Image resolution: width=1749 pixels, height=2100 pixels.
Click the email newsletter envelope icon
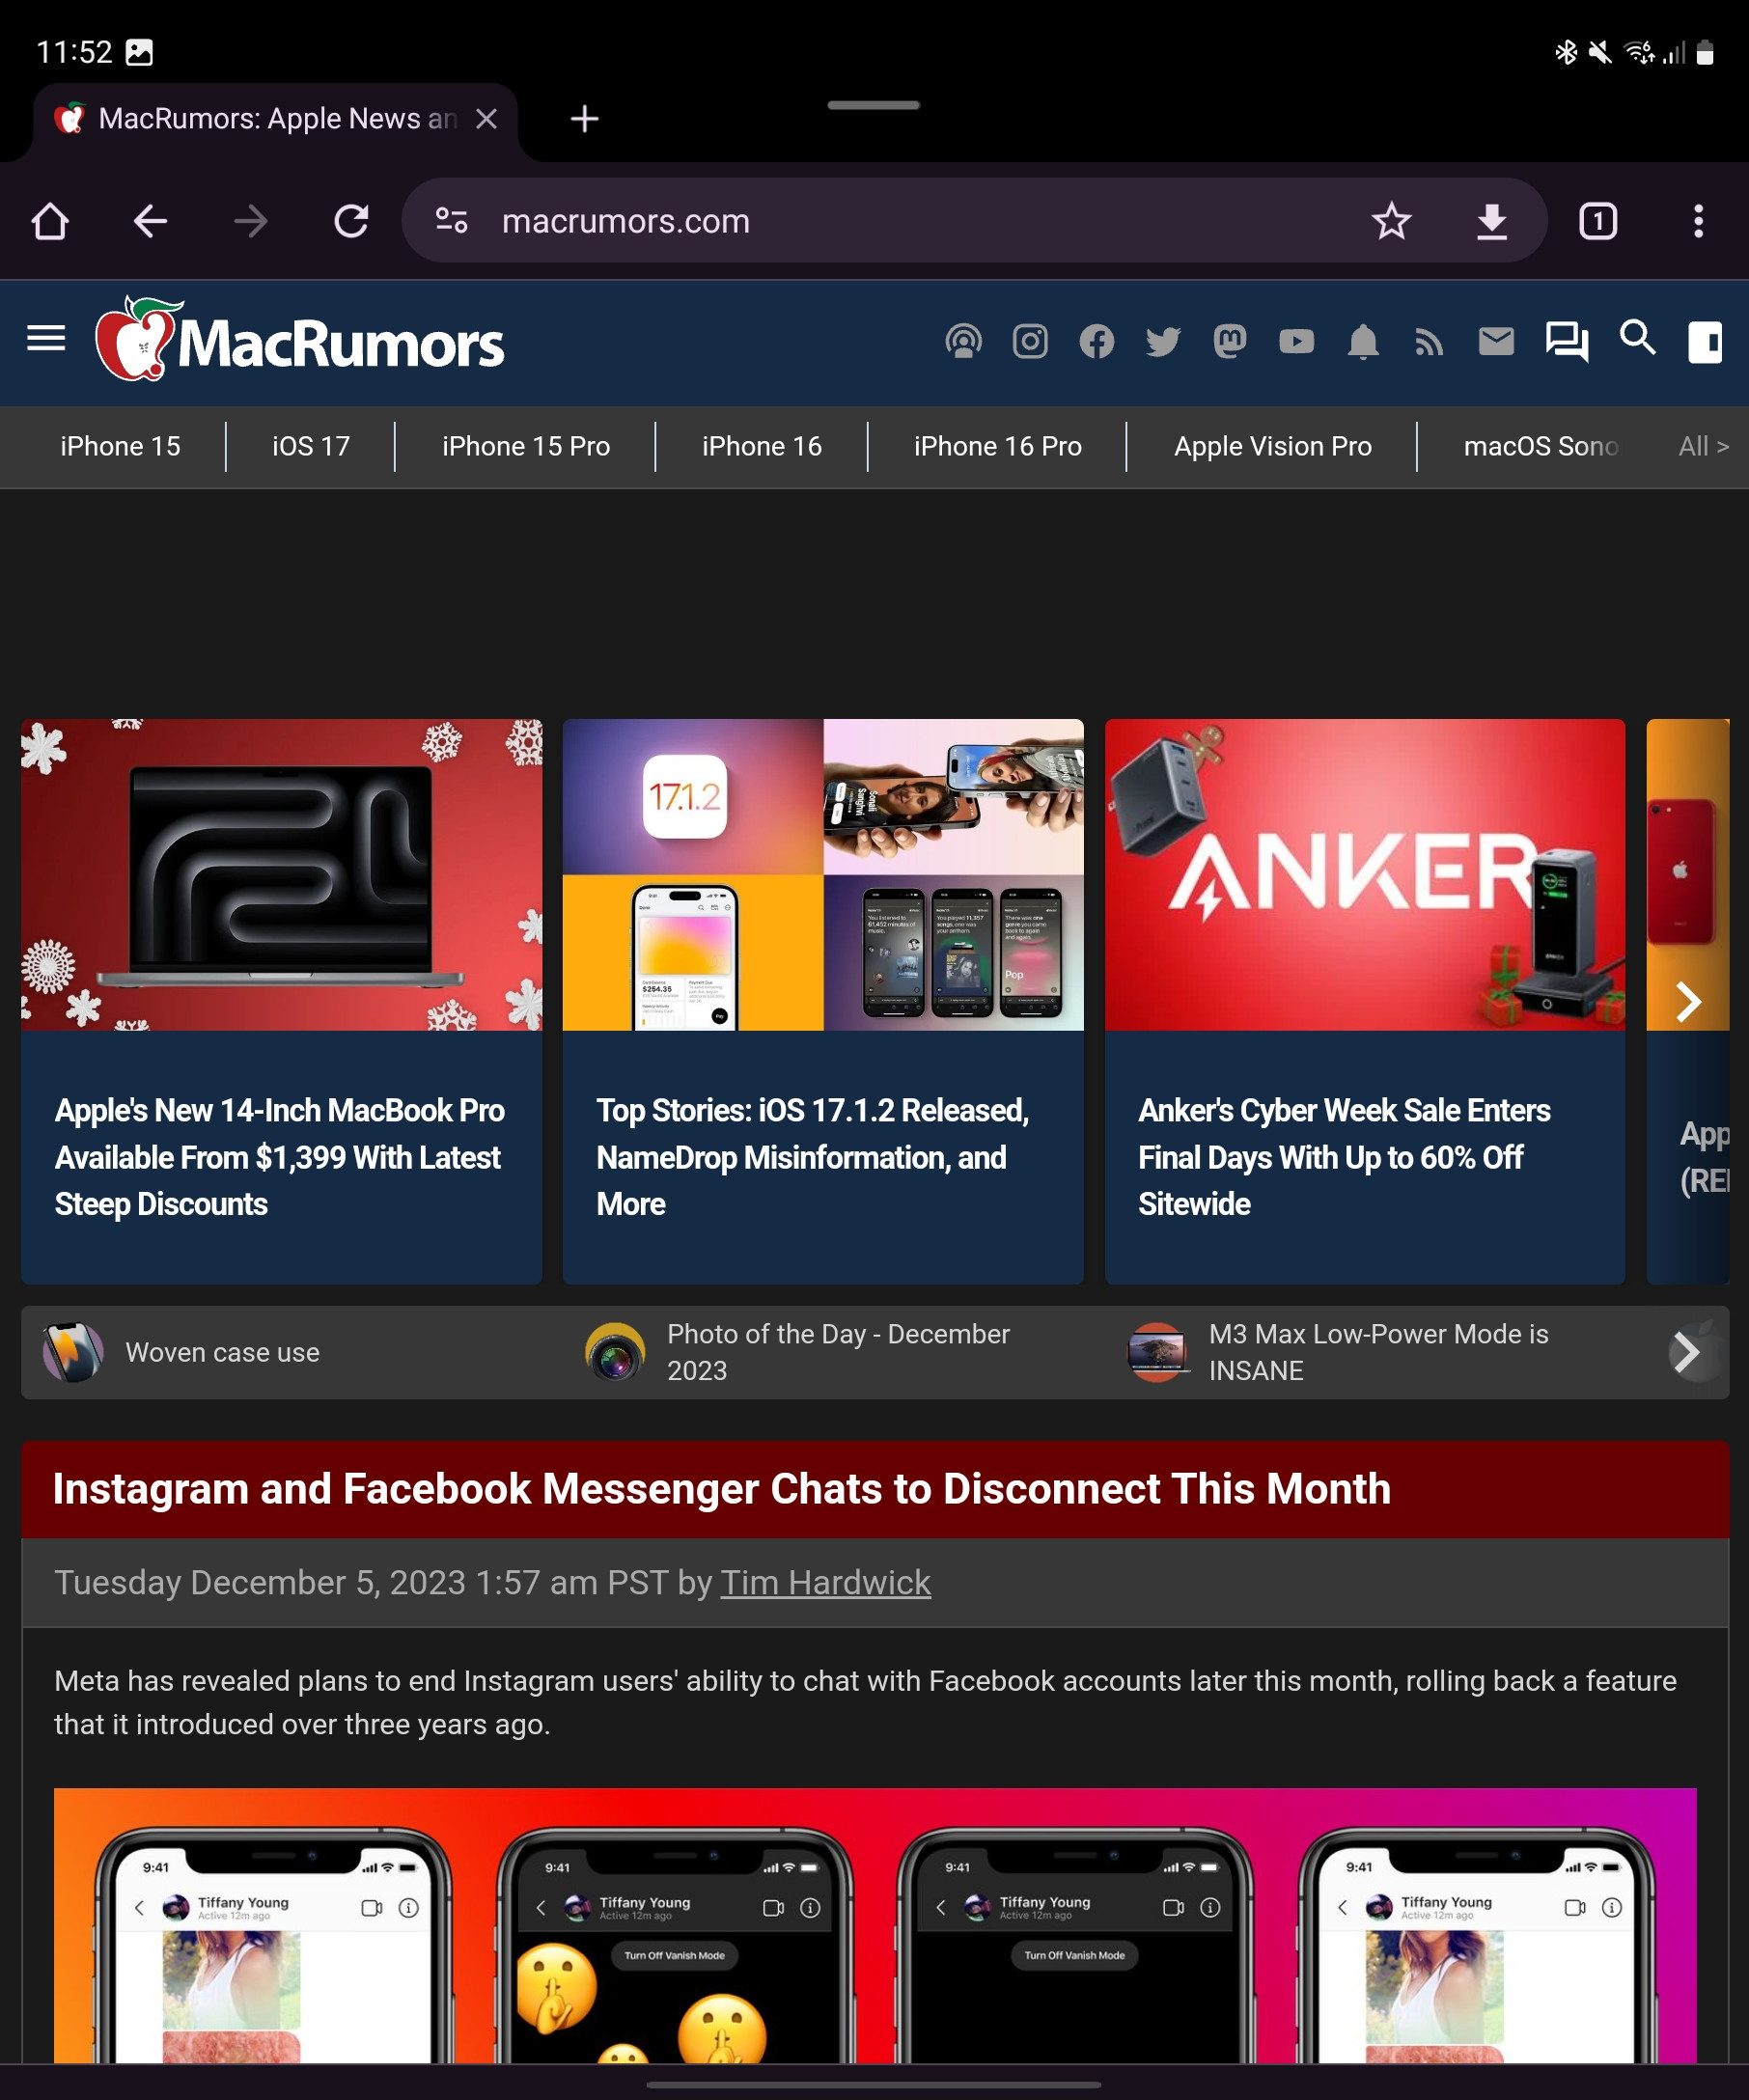click(x=1496, y=342)
